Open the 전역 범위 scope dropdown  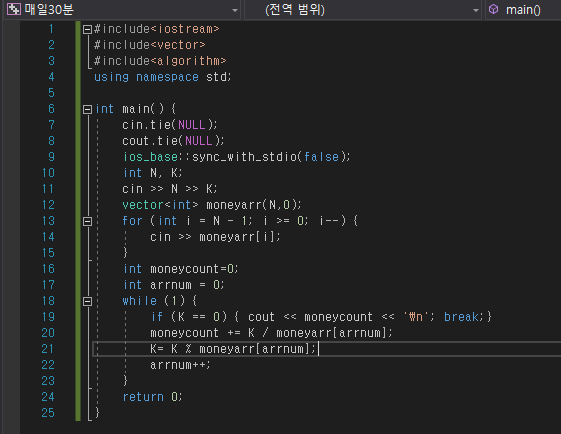pyautogui.click(x=475, y=10)
